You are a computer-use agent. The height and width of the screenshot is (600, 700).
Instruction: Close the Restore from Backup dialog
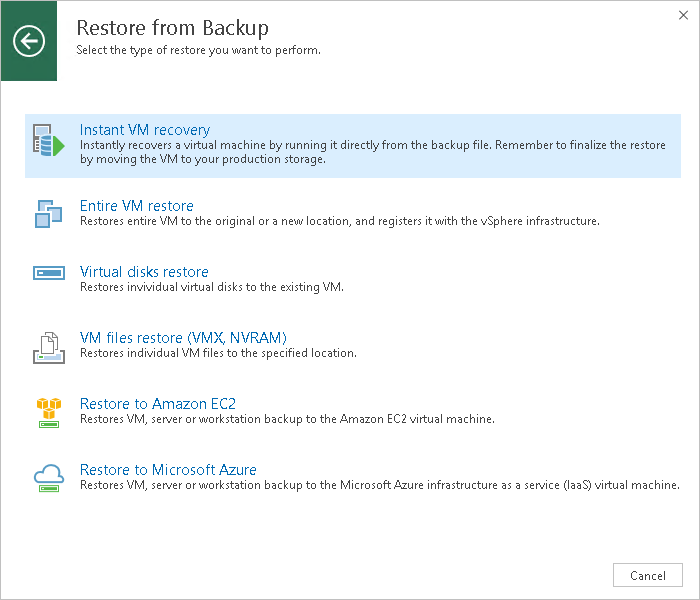(681, 16)
